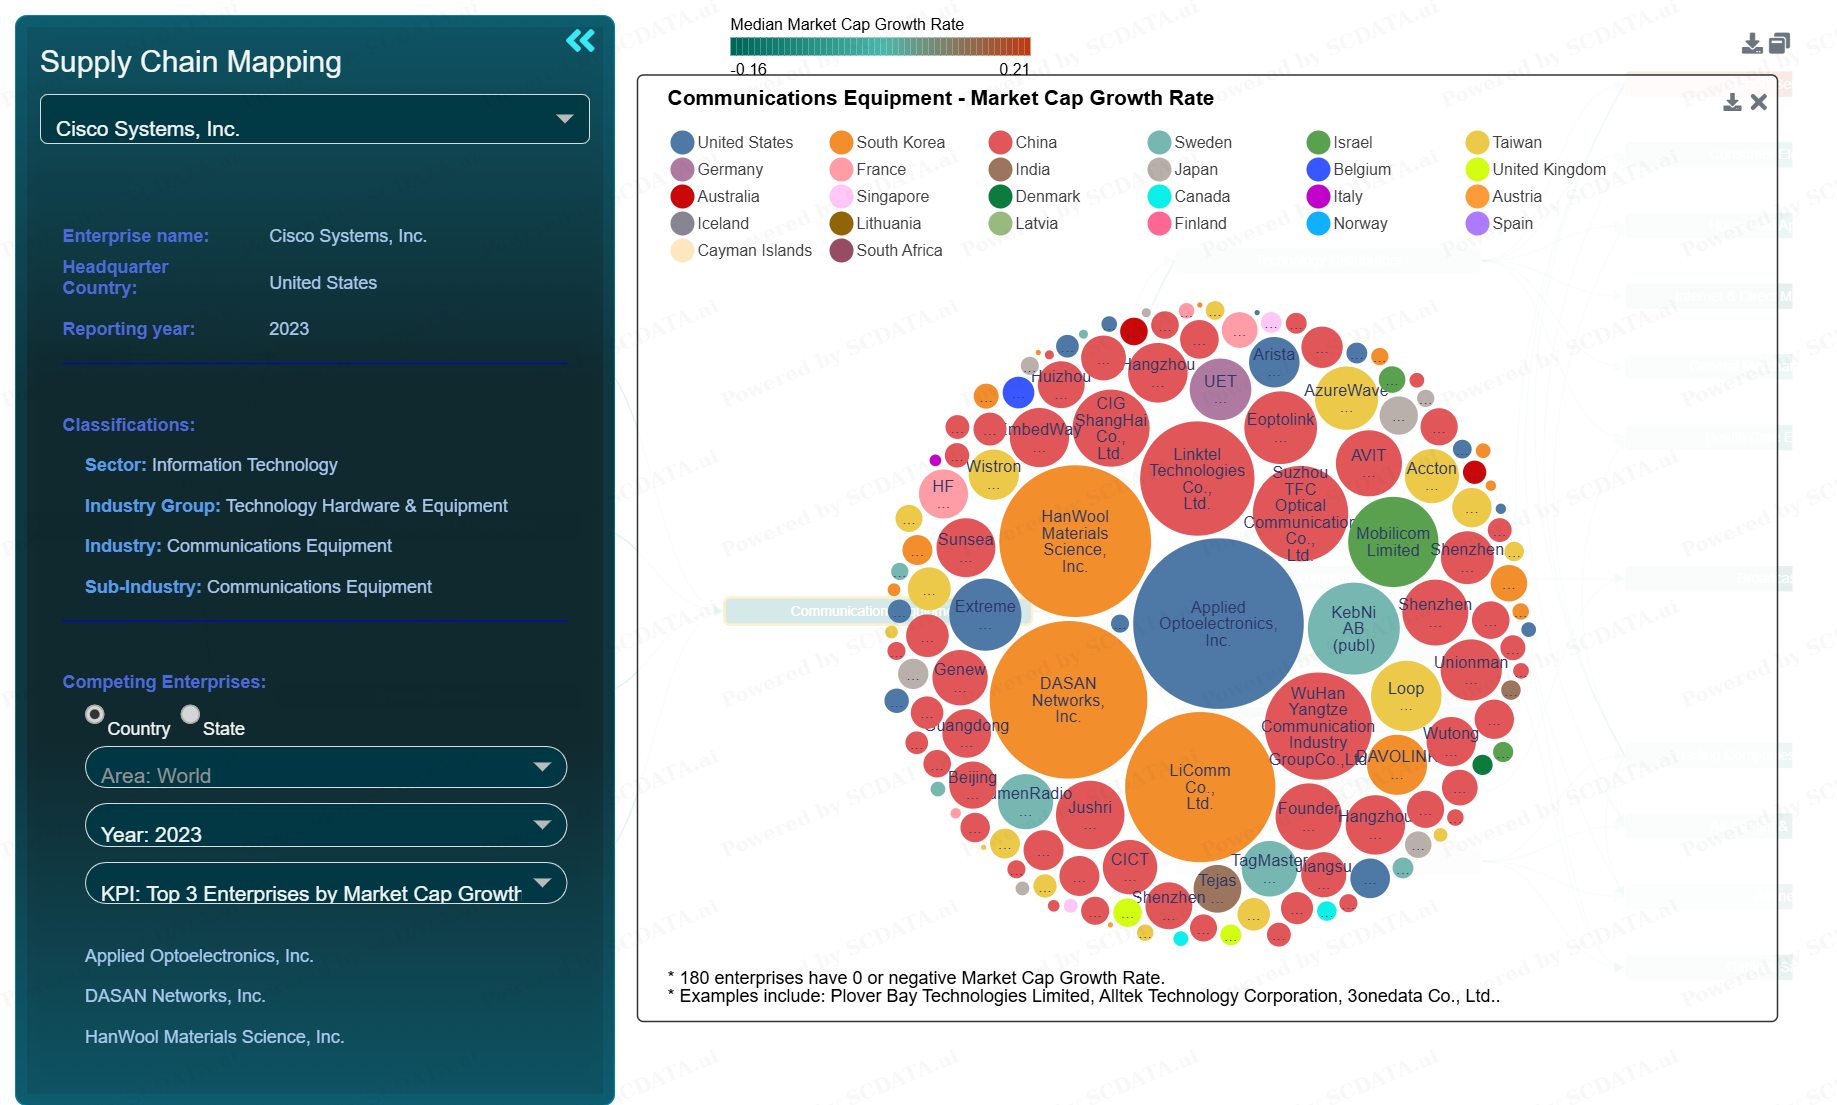This screenshot has height=1105, width=1837.
Task: Select the KebNi AB (publ) bubble
Action: (1353, 628)
